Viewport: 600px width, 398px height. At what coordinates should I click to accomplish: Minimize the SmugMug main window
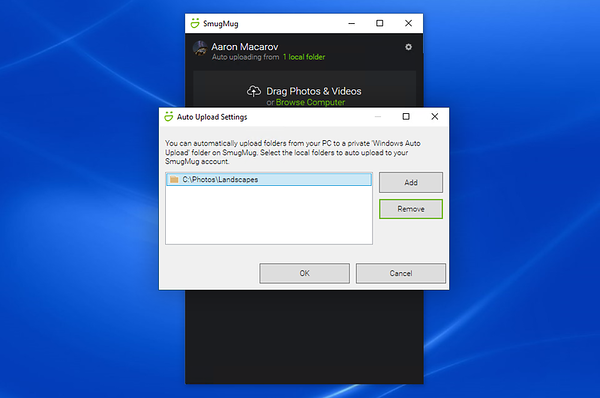tap(352, 23)
